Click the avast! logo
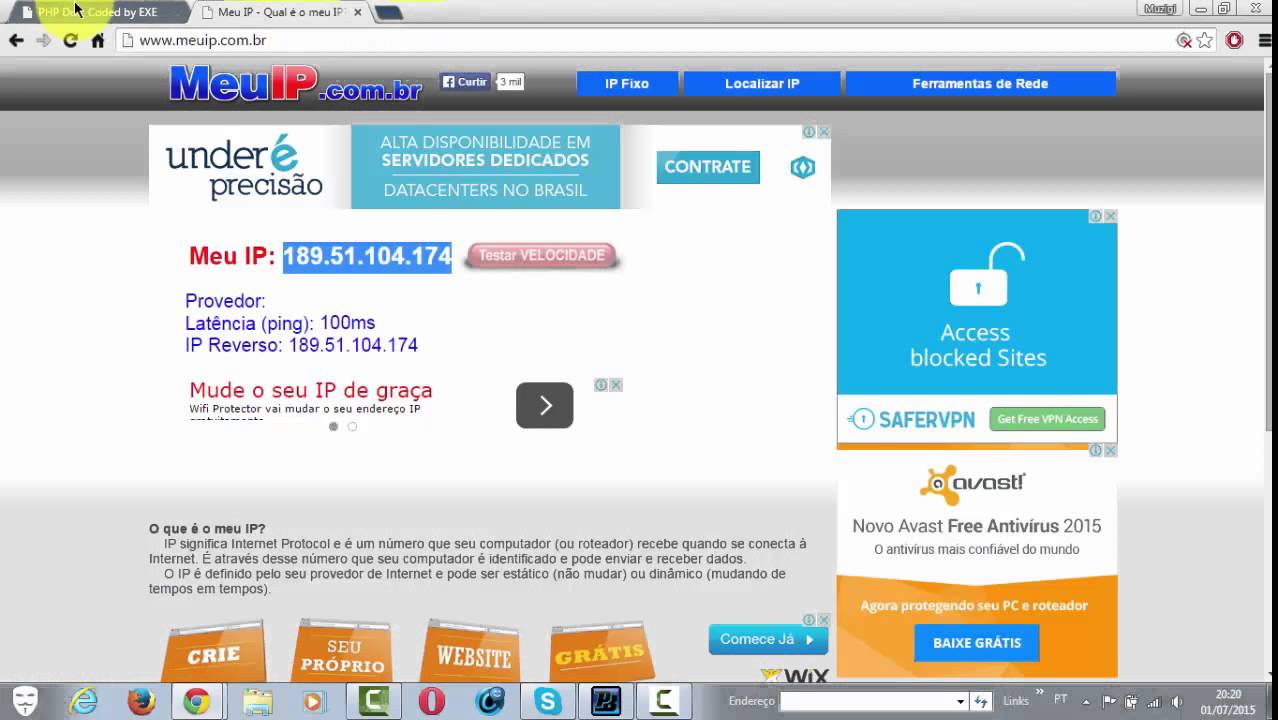Viewport: 1278px width, 720px height. (x=973, y=485)
